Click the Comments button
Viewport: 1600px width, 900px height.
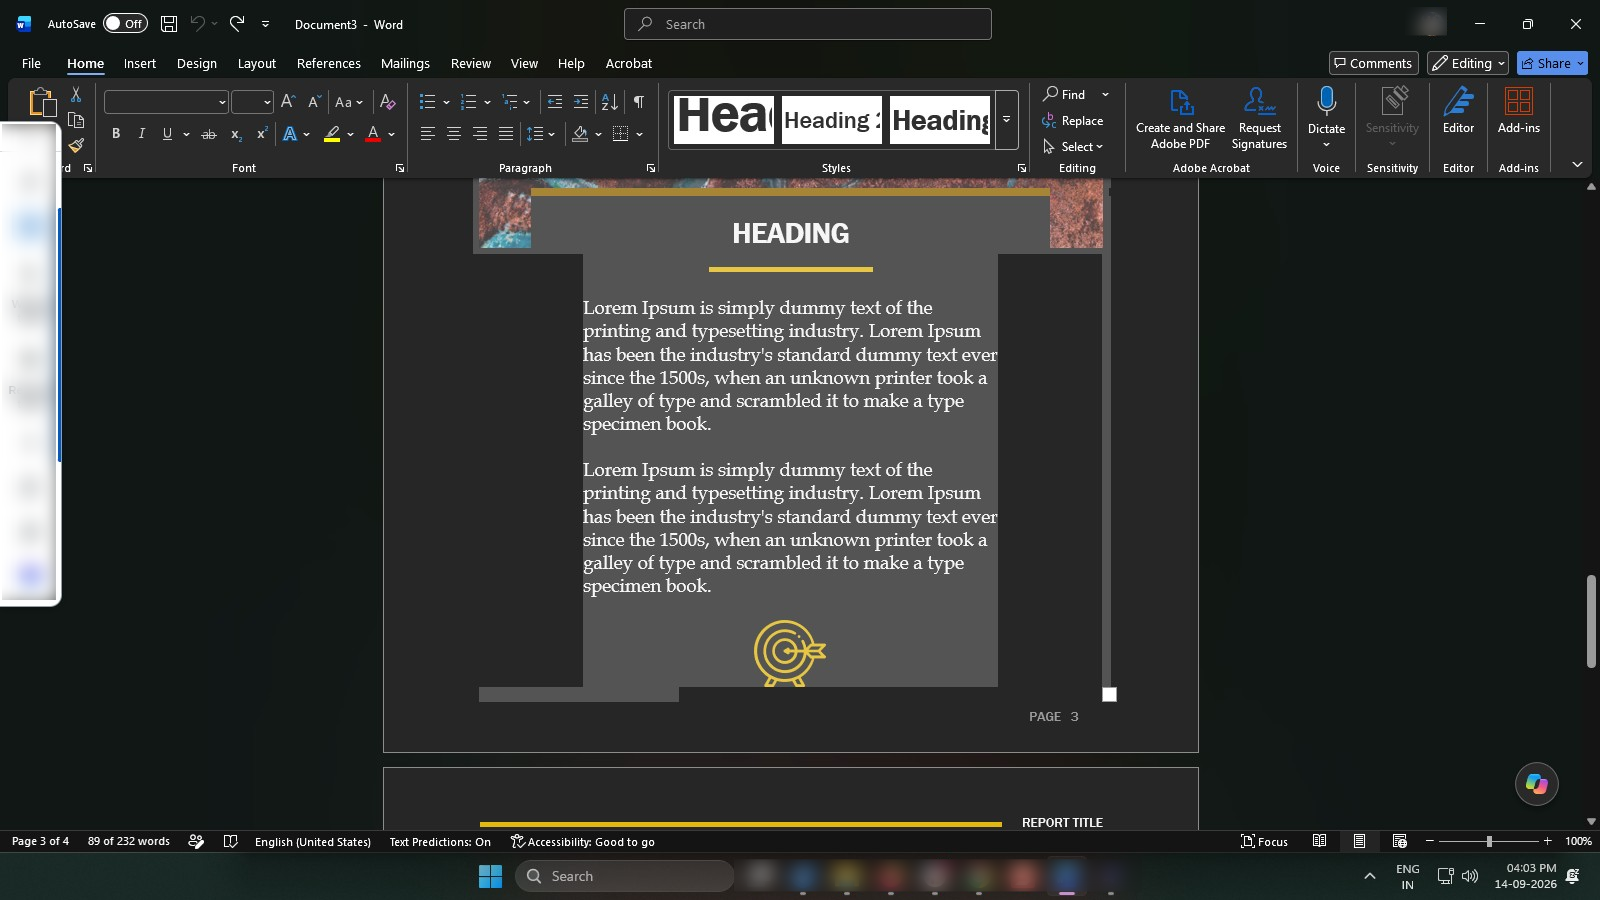[1374, 63]
